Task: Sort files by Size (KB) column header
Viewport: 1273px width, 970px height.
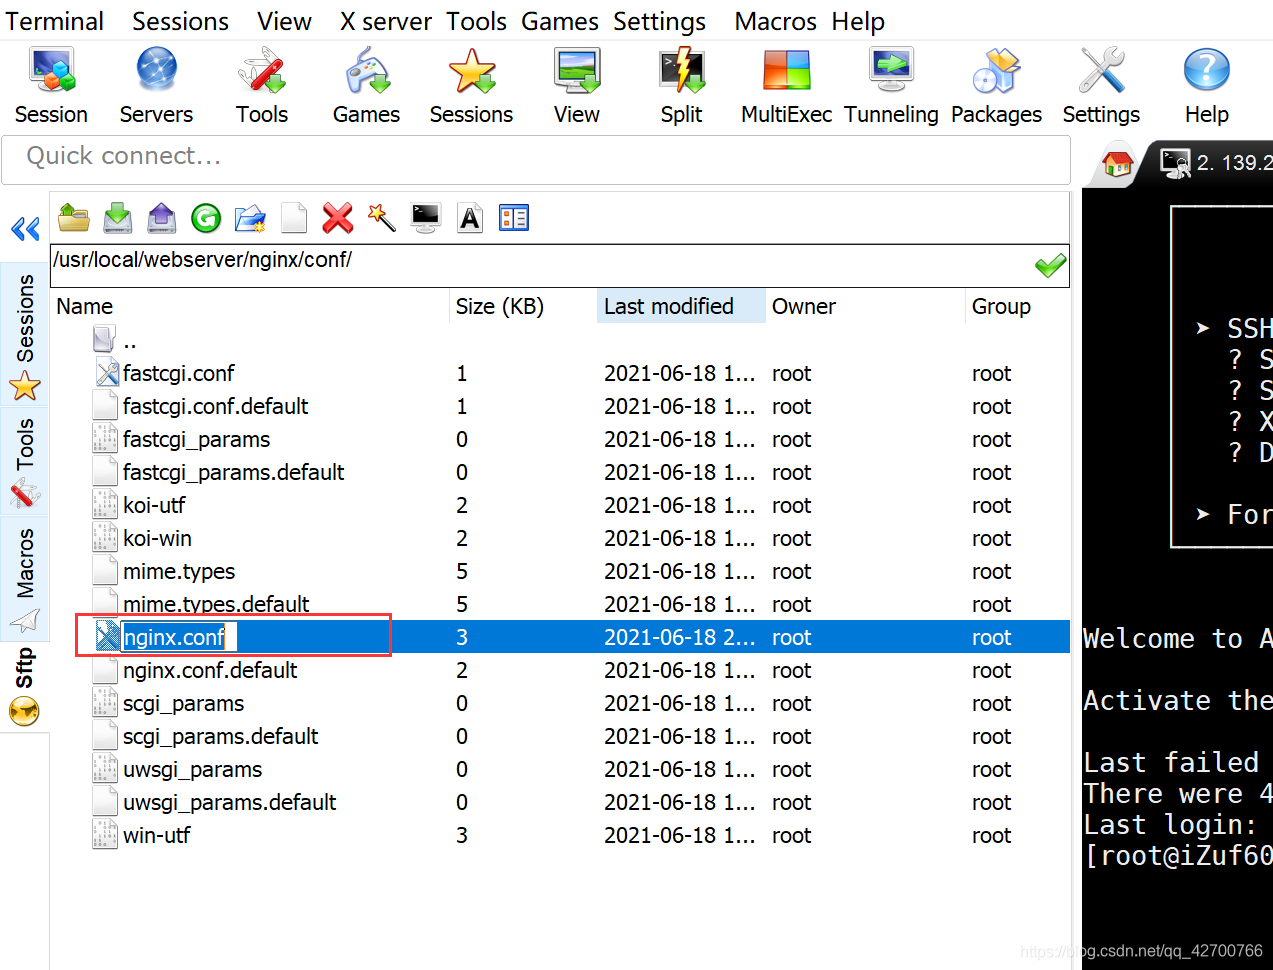Action: point(522,306)
